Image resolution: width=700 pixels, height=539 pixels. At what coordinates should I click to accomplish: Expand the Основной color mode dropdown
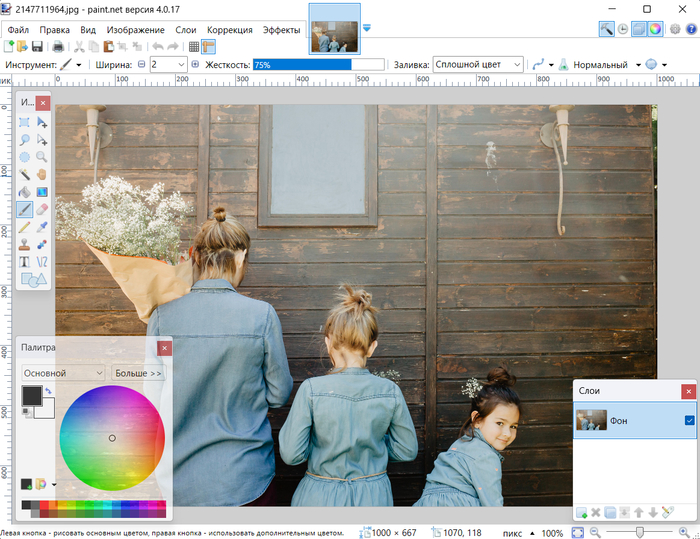[63, 373]
